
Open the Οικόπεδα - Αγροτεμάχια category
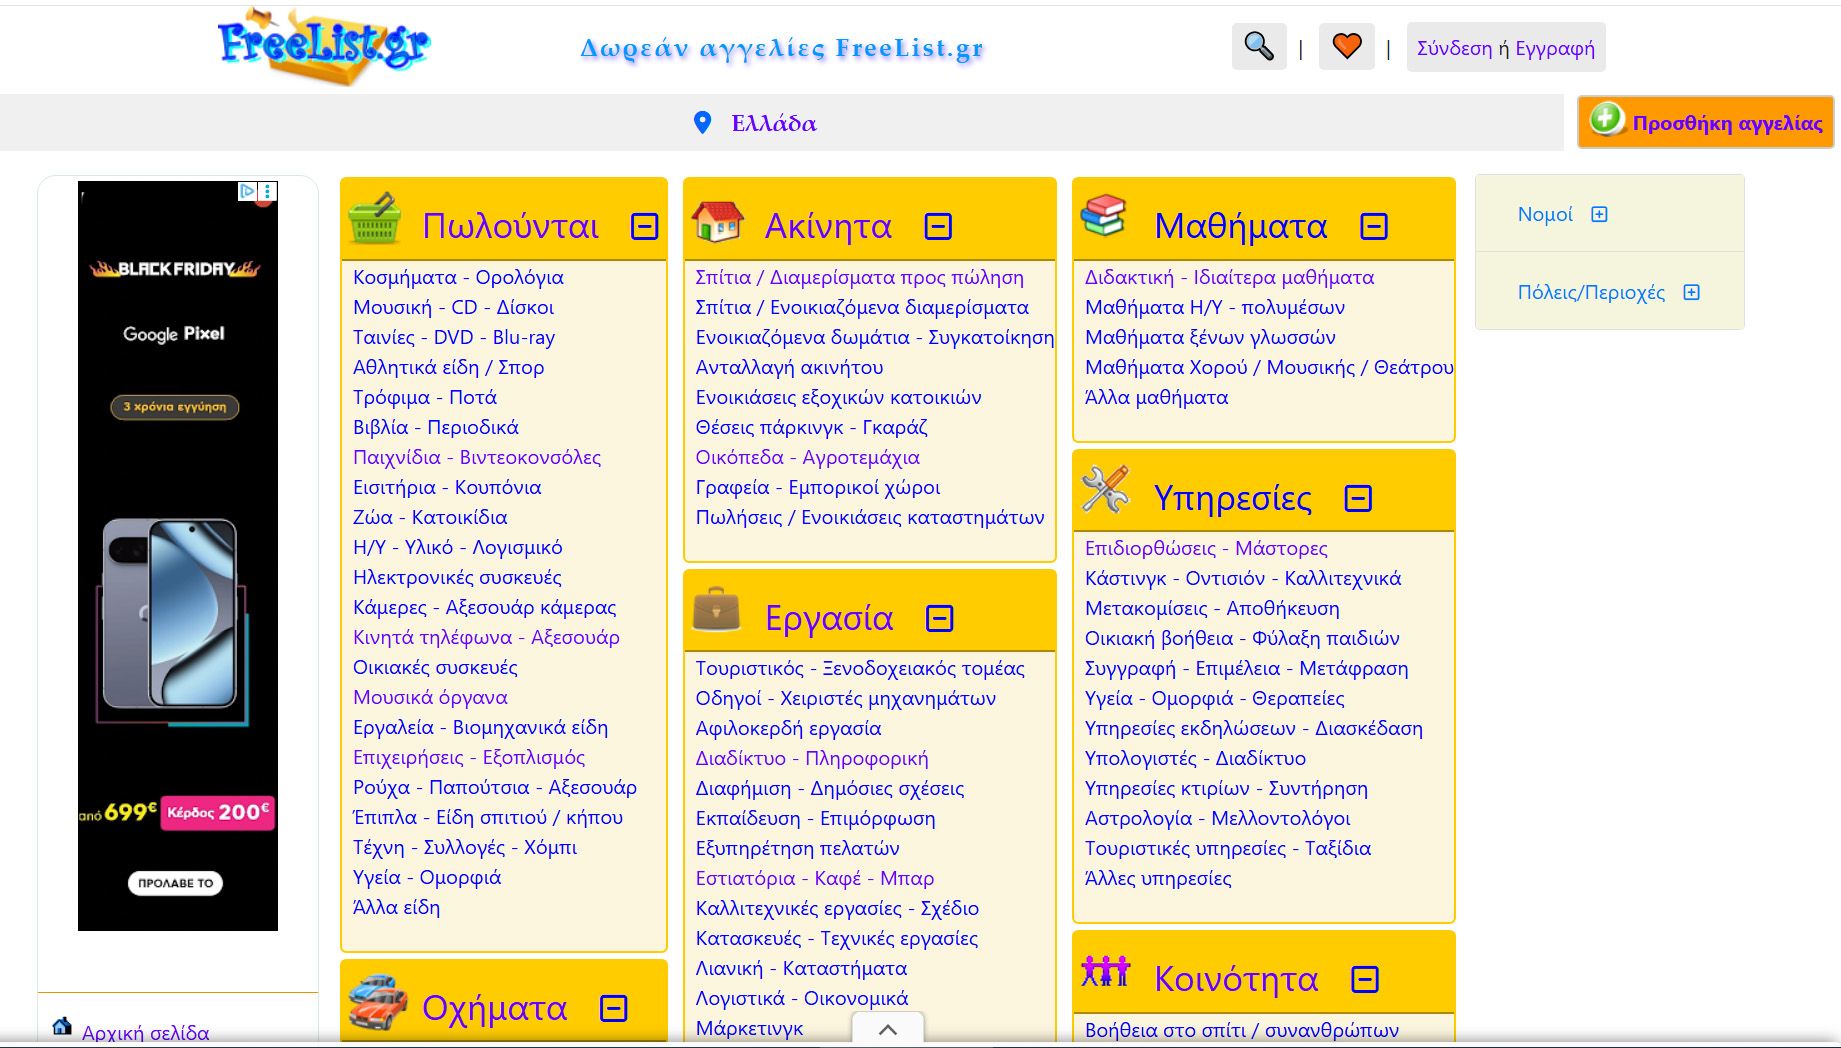click(x=807, y=457)
